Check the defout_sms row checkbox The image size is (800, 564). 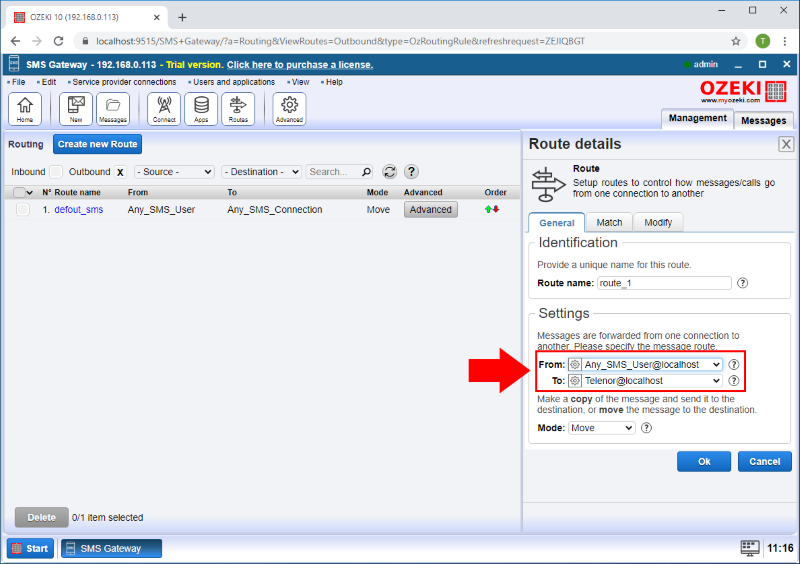tap(22, 209)
